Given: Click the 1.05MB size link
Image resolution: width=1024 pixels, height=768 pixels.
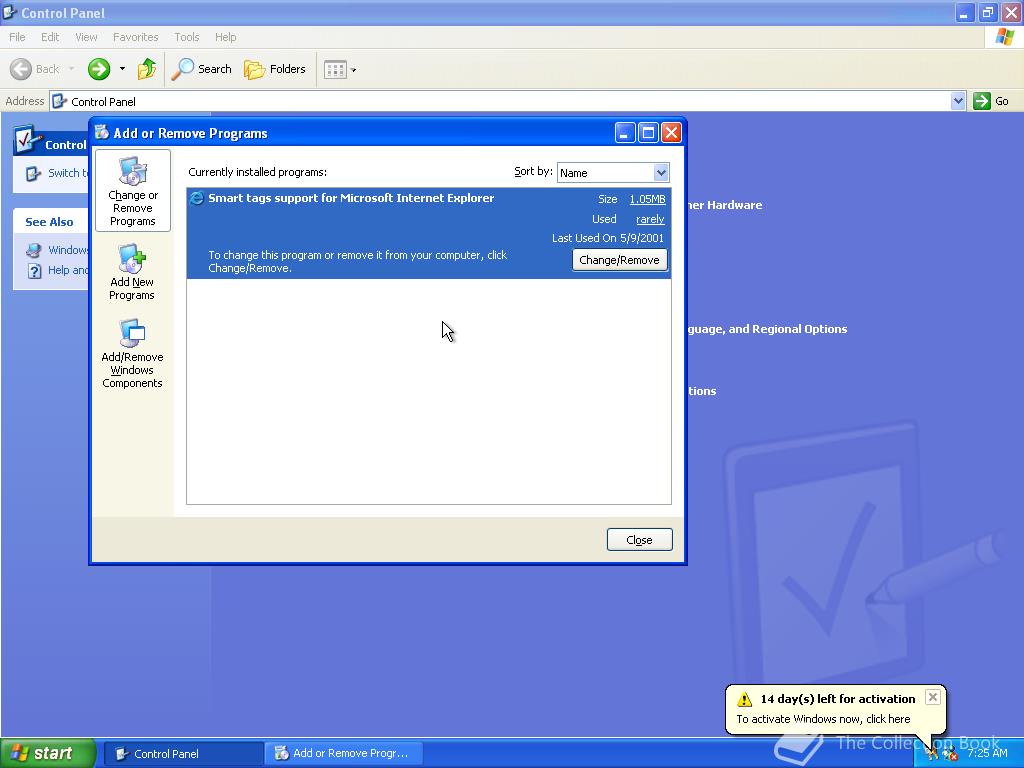Looking at the screenshot, I should [647, 199].
